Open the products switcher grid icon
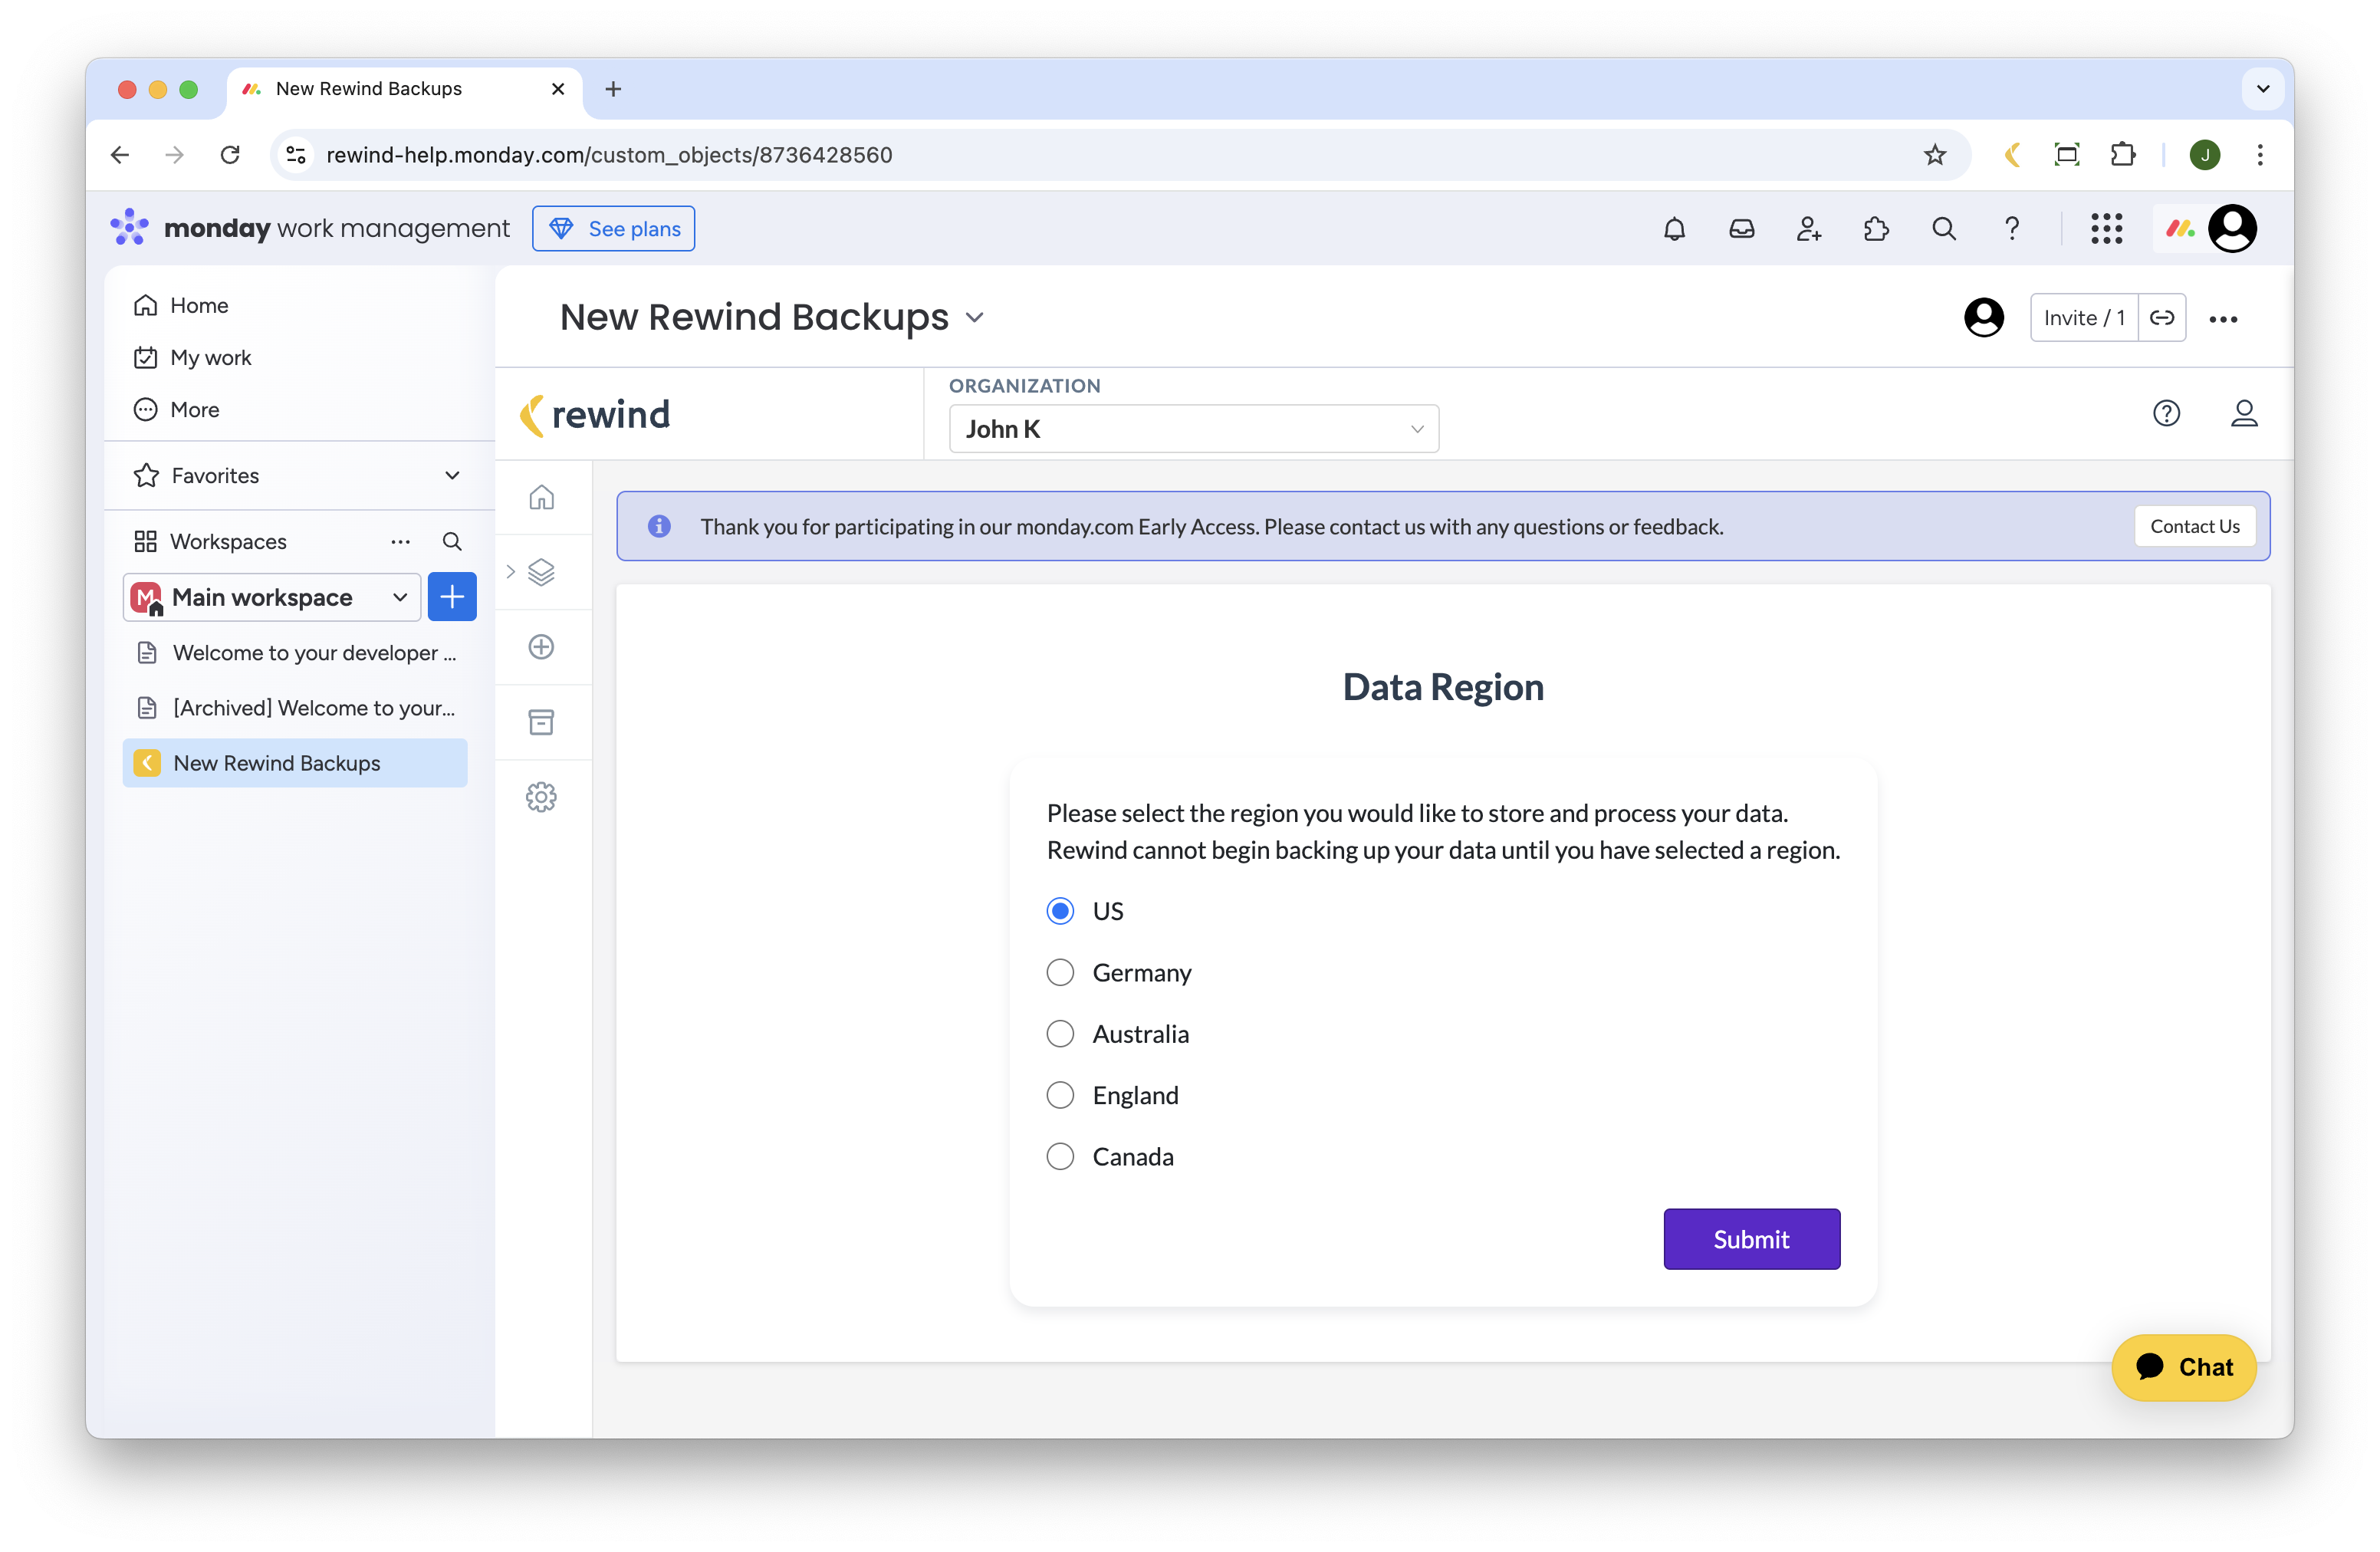Screen dimensions: 2380x1552 2106,229
